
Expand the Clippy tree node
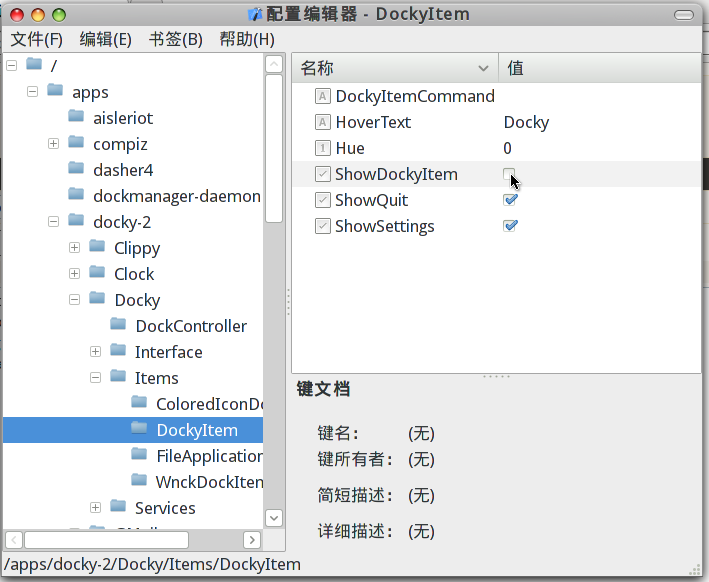(75, 248)
